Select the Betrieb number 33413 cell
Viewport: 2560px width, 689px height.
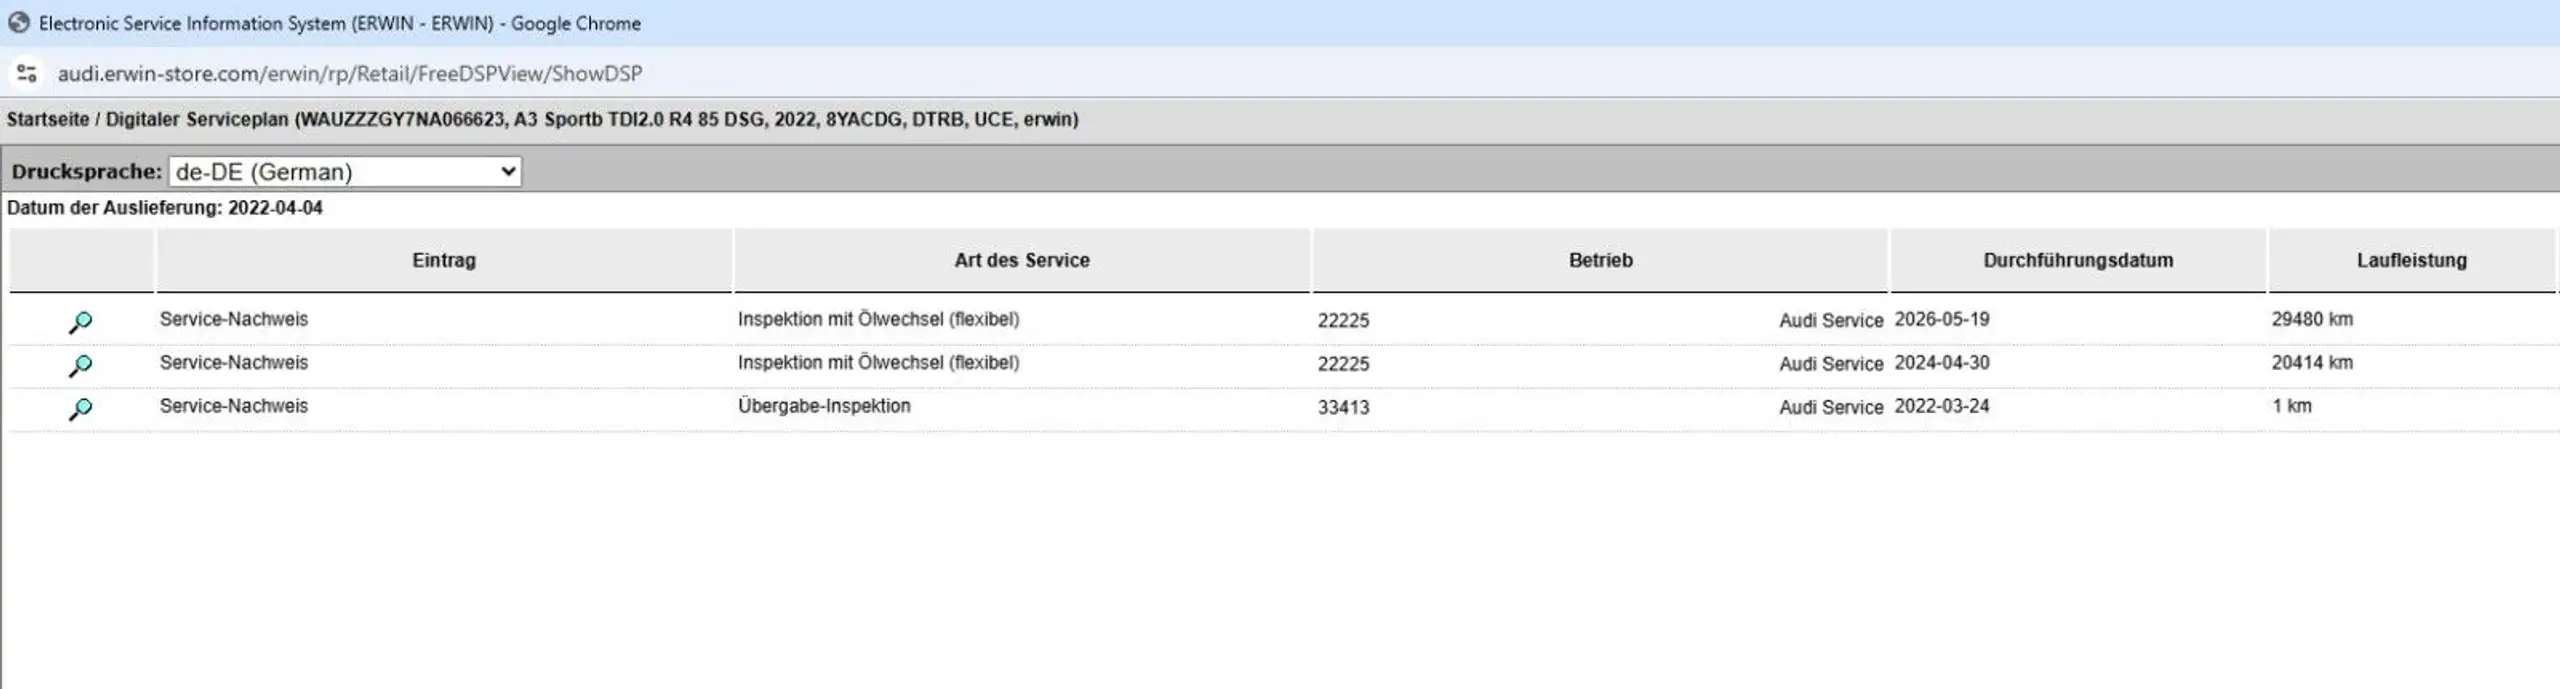(x=1343, y=407)
